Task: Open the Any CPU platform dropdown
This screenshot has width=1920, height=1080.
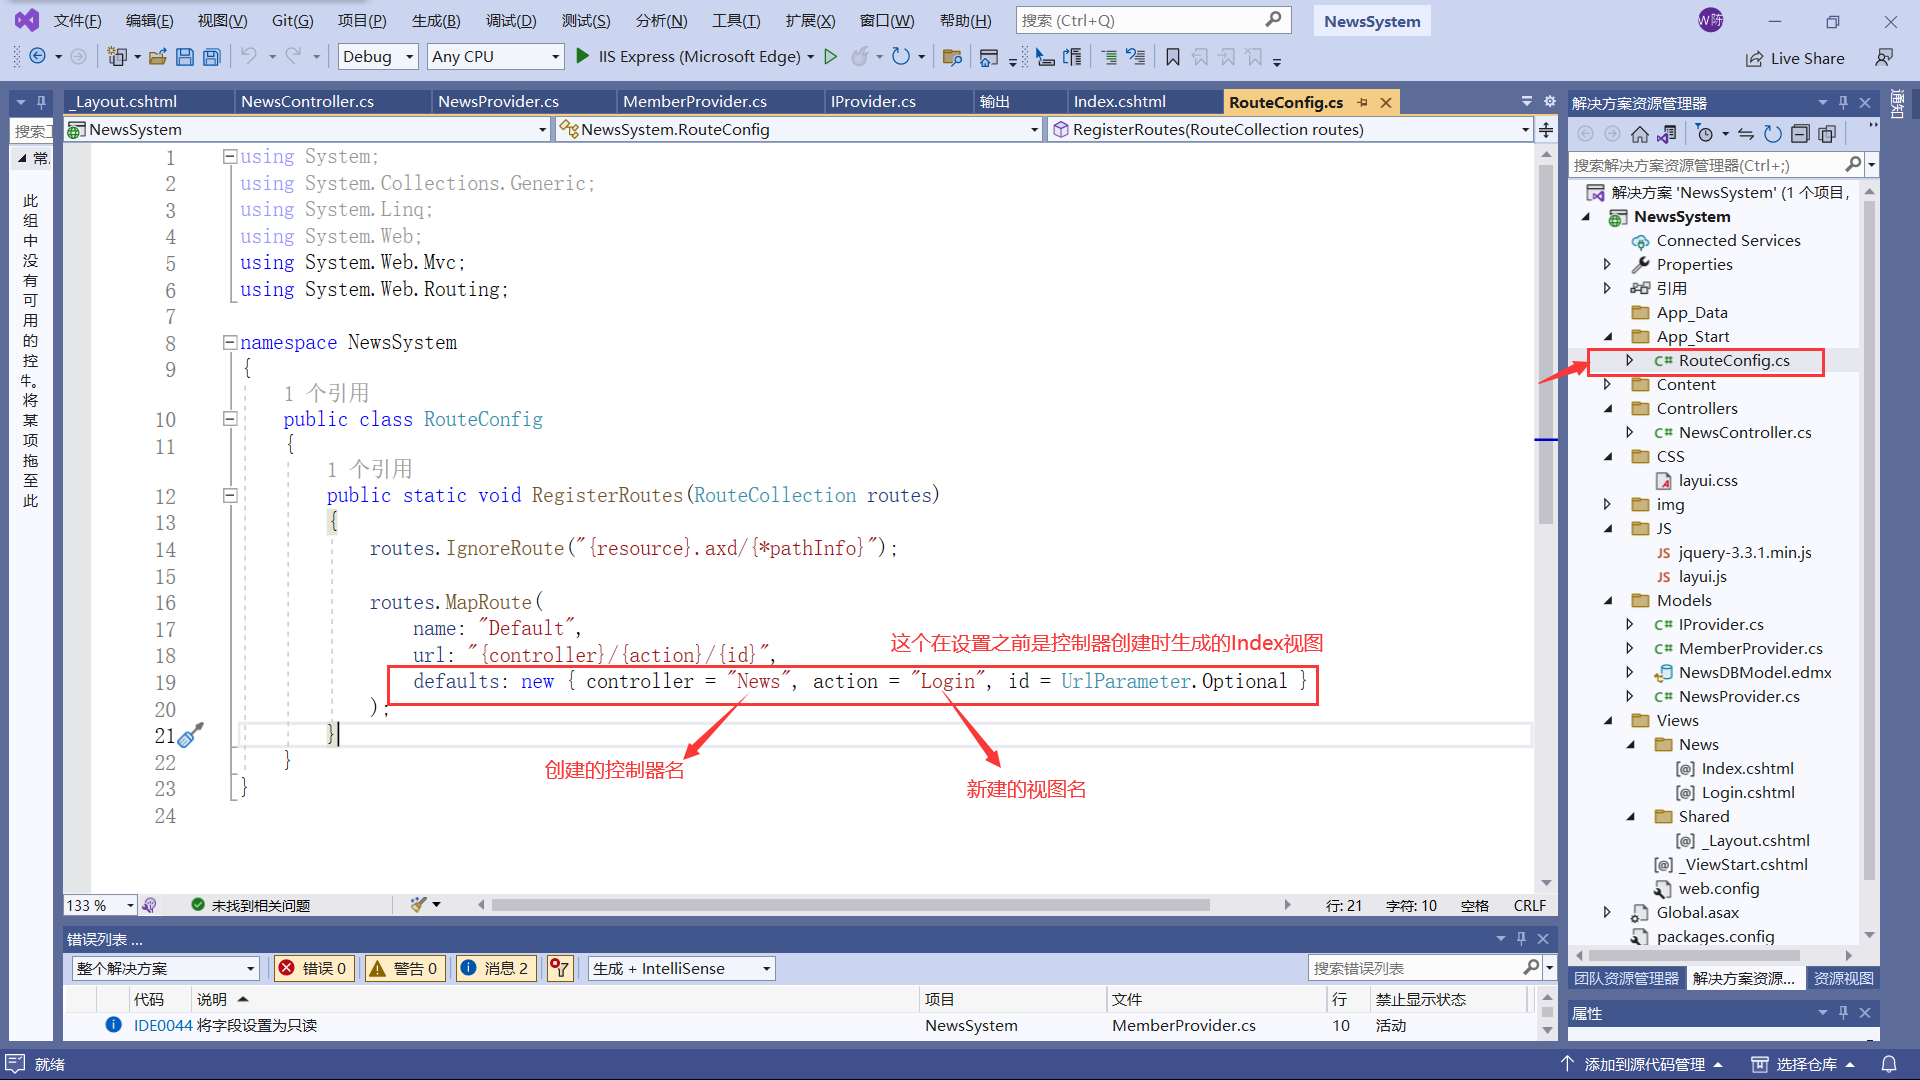Action: (496, 57)
